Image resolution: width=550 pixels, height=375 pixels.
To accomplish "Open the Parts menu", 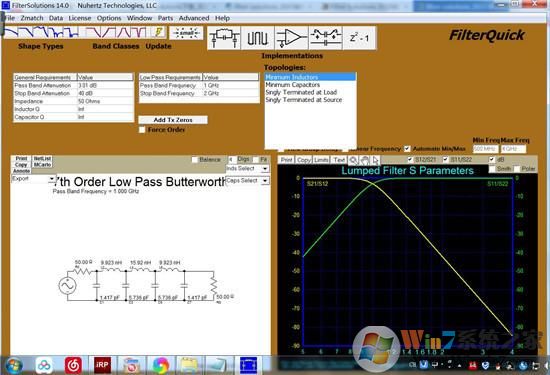I will click(x=165, y=18).
